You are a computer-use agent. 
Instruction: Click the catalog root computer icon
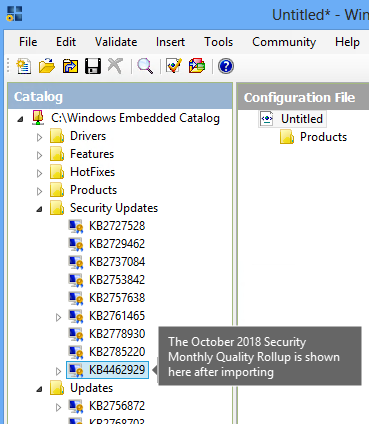(38, 118)
